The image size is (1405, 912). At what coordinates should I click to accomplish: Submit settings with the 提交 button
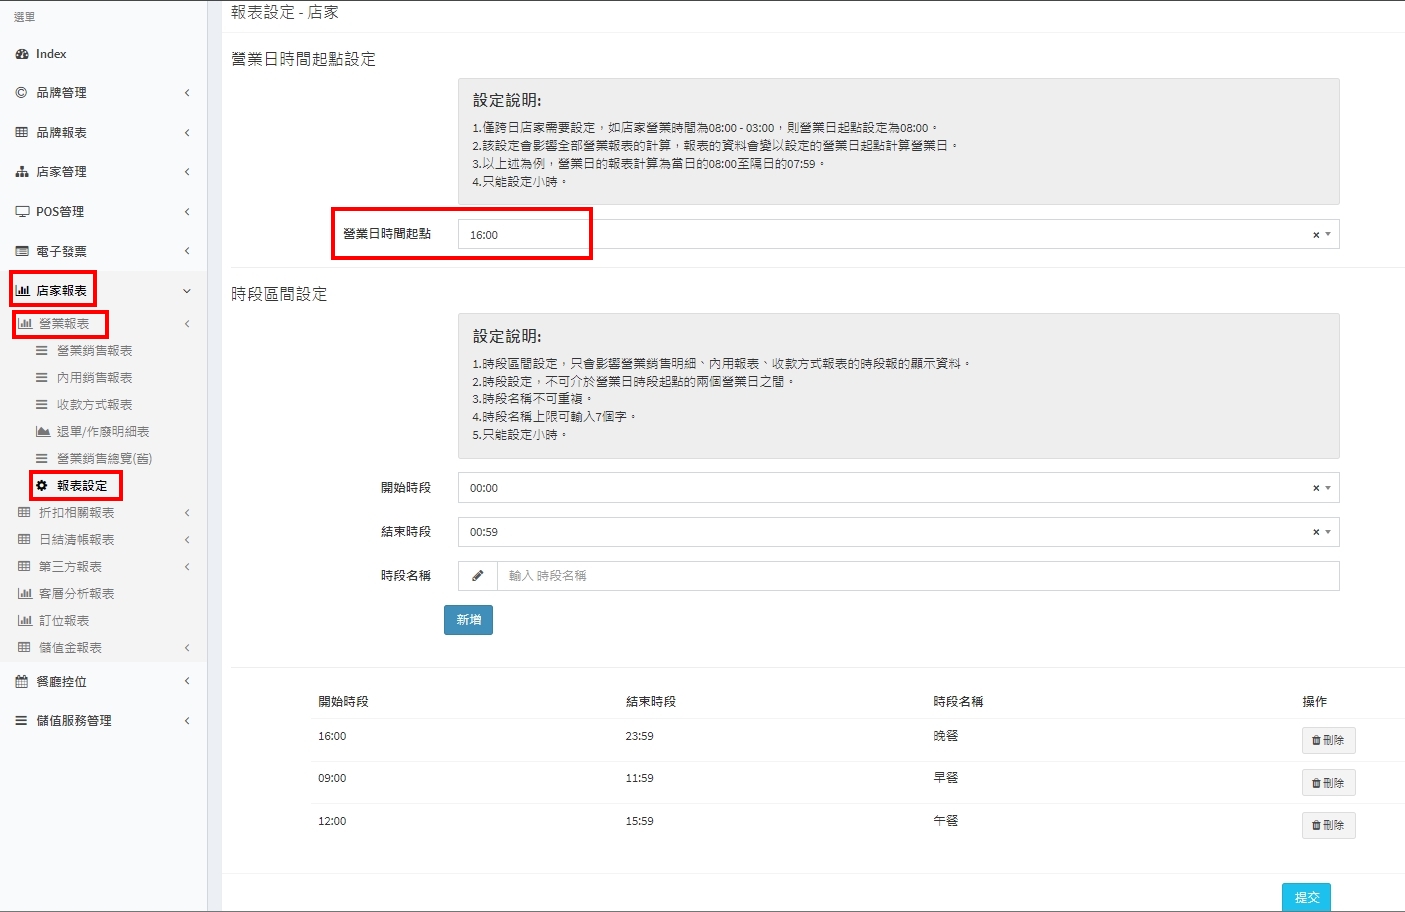(1306, 897)
